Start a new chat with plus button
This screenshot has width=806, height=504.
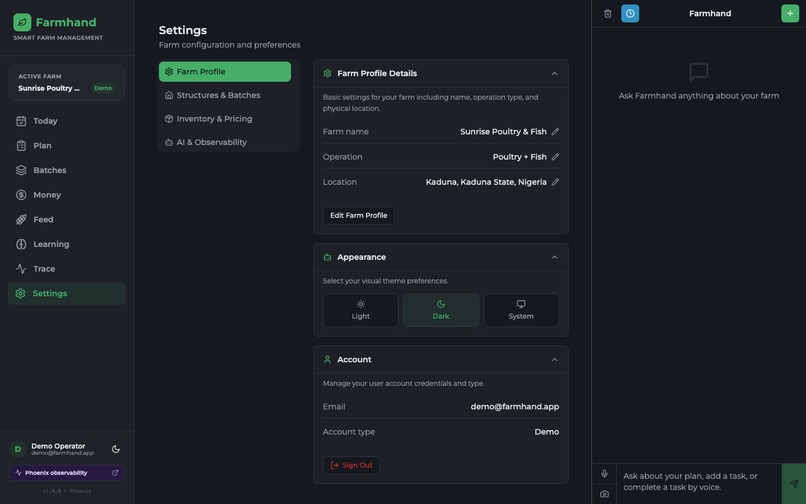pyautogui.click(x=790, y=13)
